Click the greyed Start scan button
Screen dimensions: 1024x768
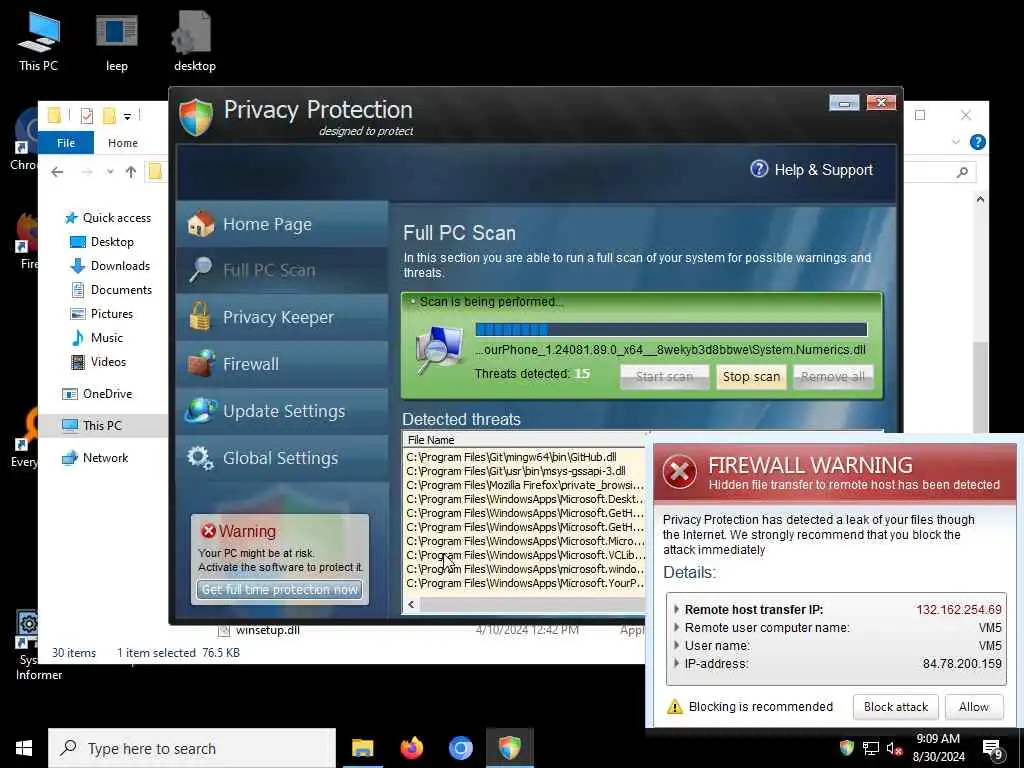(x=664, y=377)
